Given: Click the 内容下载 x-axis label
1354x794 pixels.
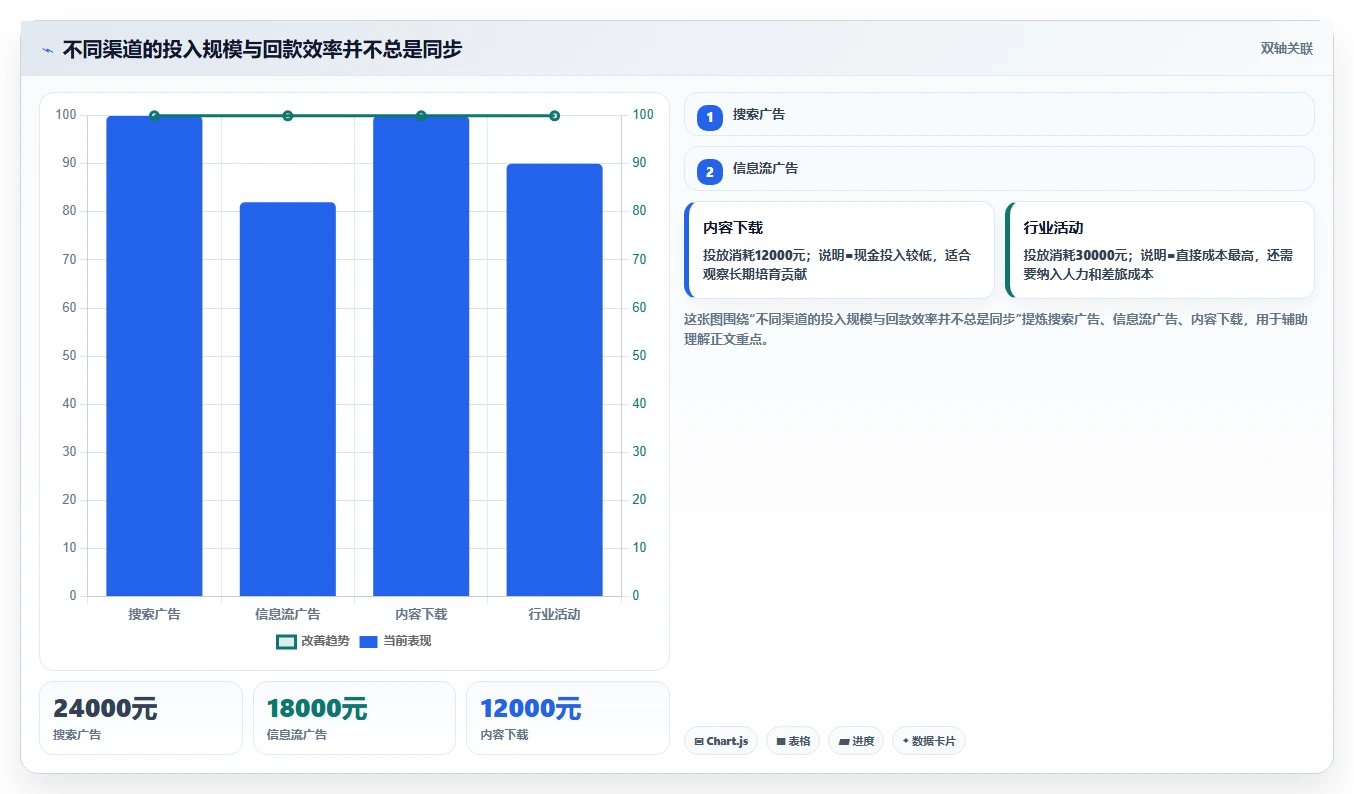Looking at the screenshot, I should pos(421,614).
